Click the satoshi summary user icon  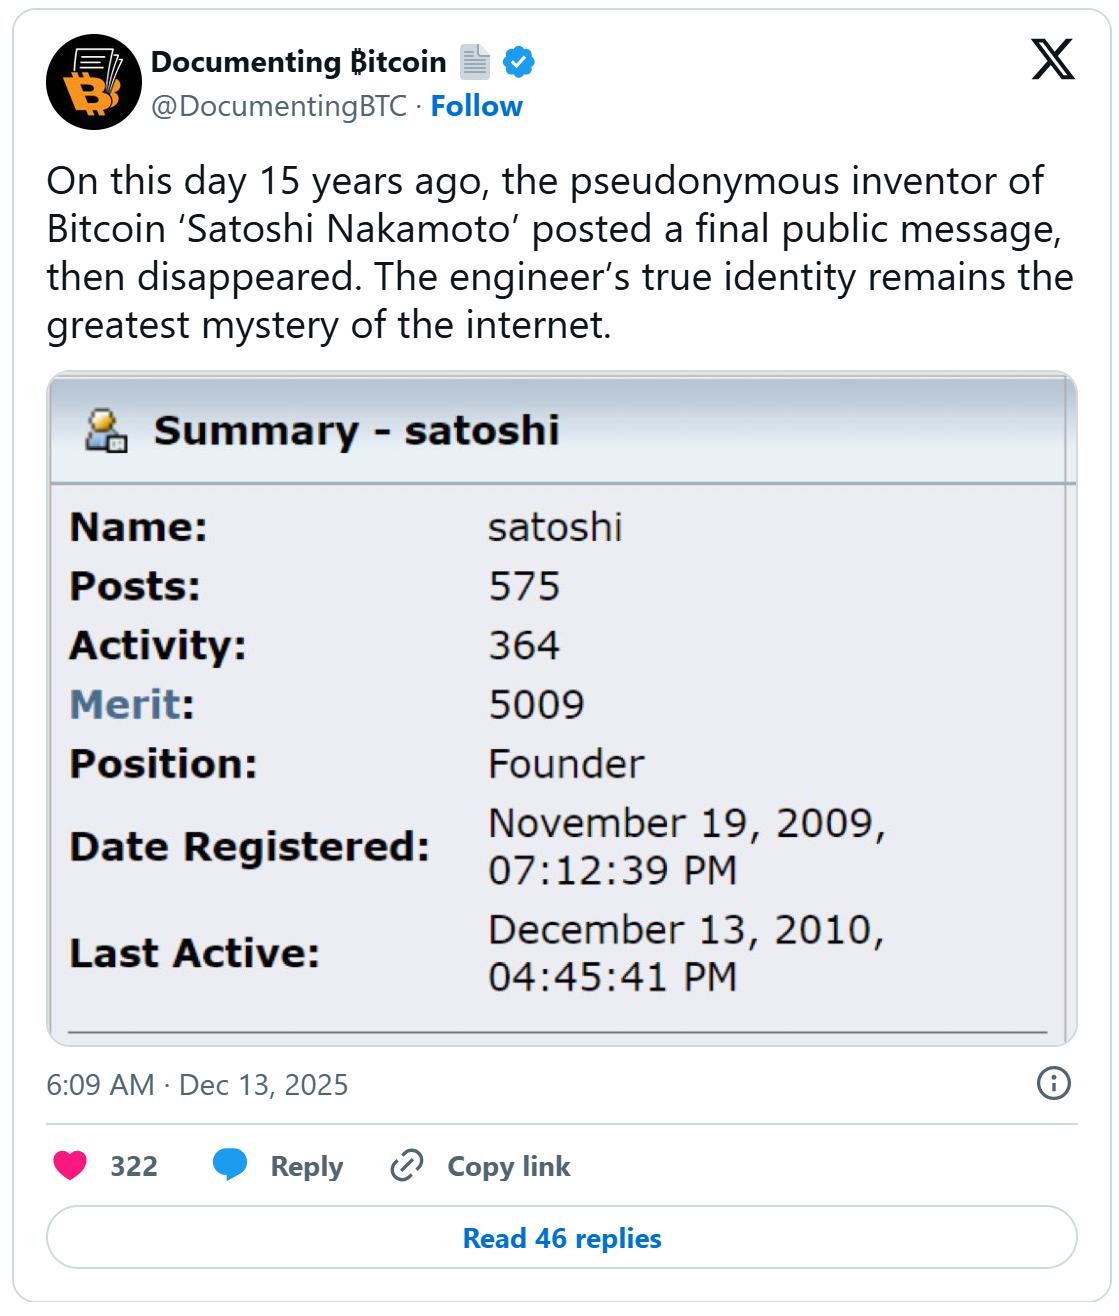(106, 431)
